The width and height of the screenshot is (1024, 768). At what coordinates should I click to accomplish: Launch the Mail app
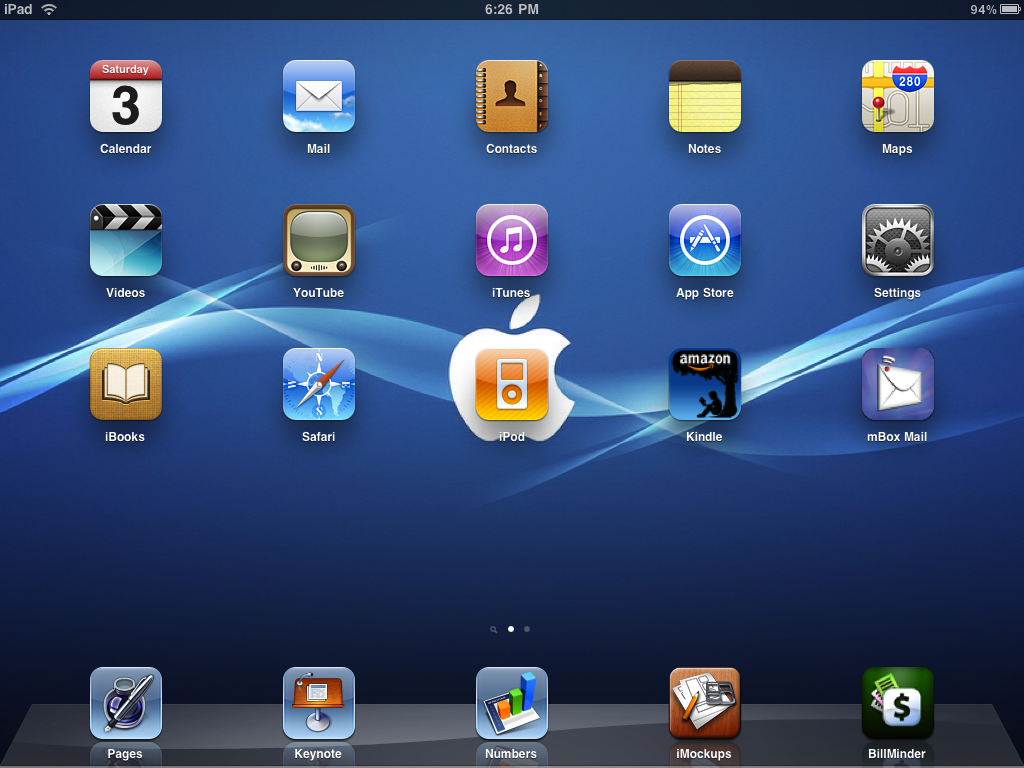319,97
